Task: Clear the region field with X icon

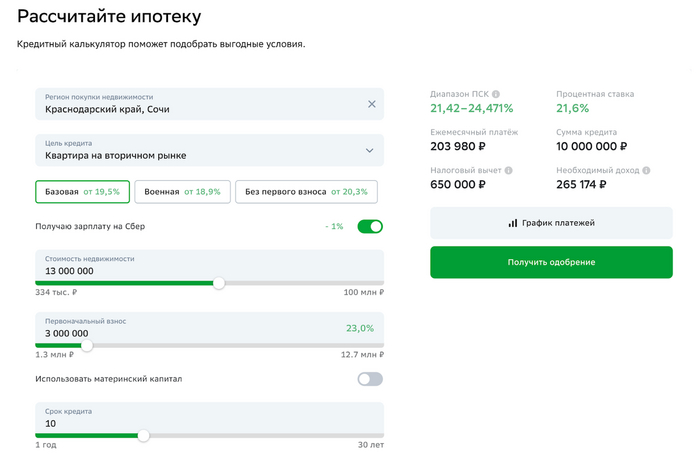Action: (372, 103)
